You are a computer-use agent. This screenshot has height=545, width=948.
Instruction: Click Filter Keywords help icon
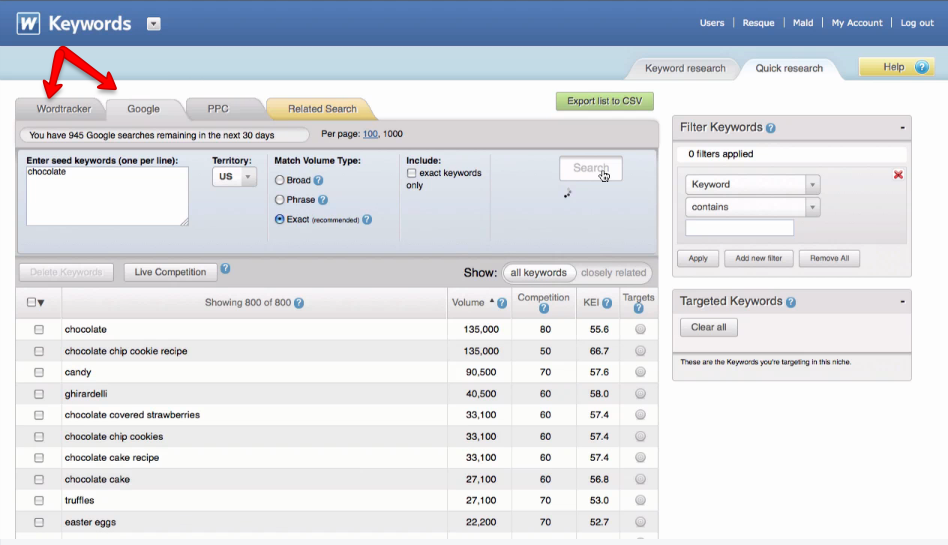771,128
